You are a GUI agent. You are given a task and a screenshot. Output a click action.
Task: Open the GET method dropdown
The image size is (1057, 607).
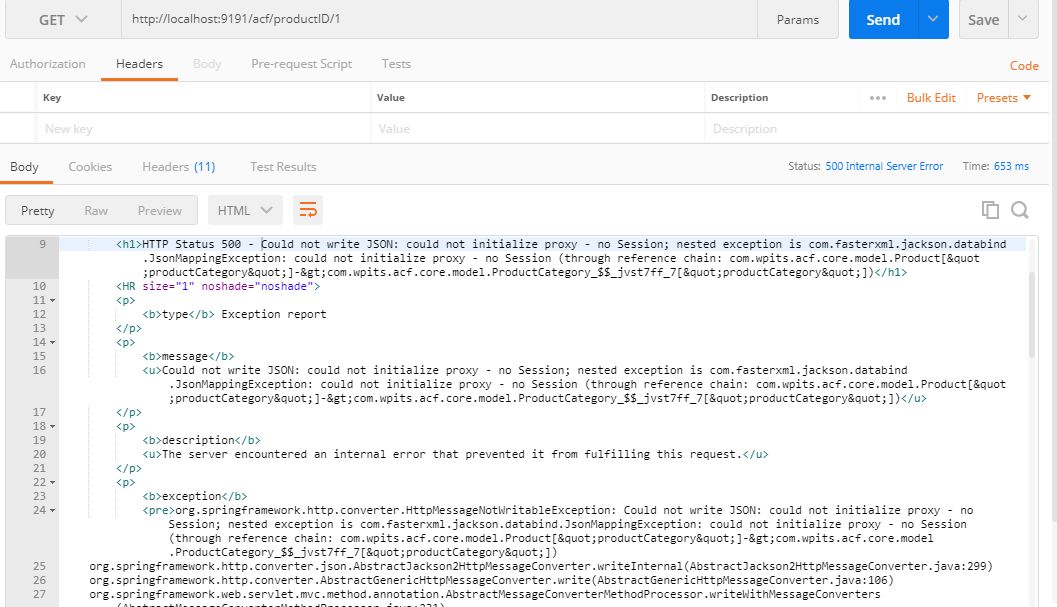pos(63,20)
